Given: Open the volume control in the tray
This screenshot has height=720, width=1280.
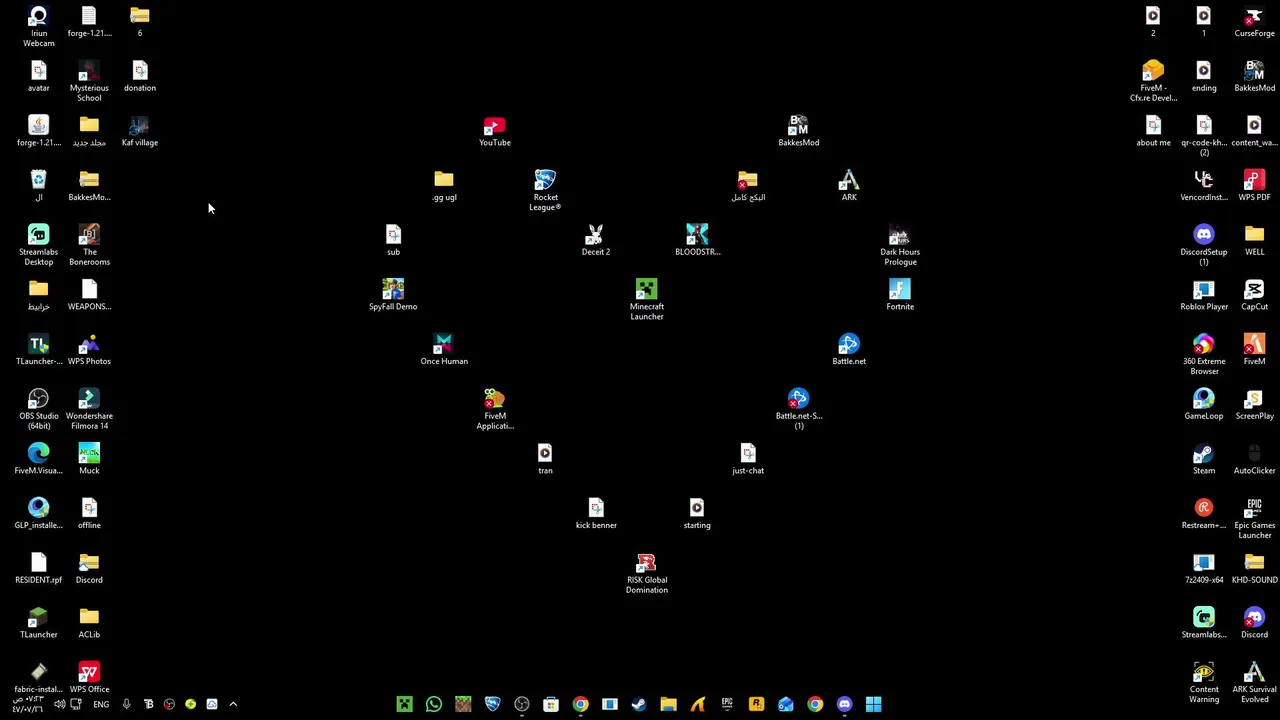Looking at the screenshot, I should [x=59, y=704].
